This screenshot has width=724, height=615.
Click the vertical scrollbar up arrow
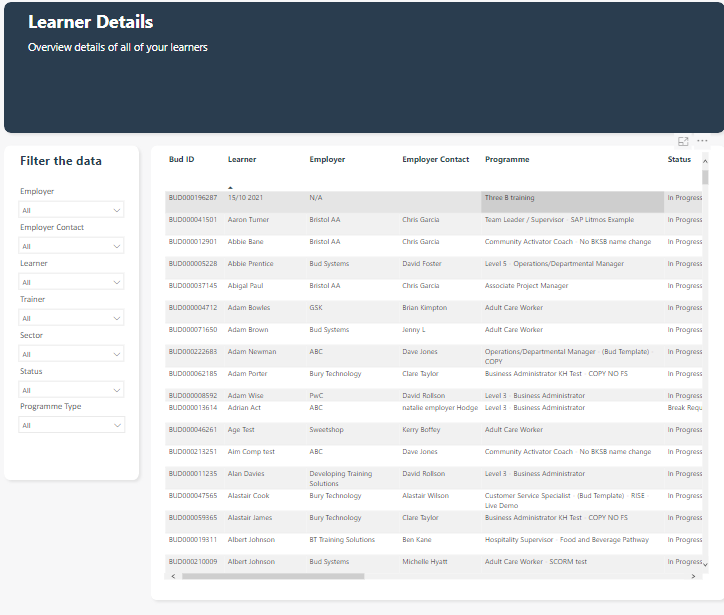click(x=705, y=161)
